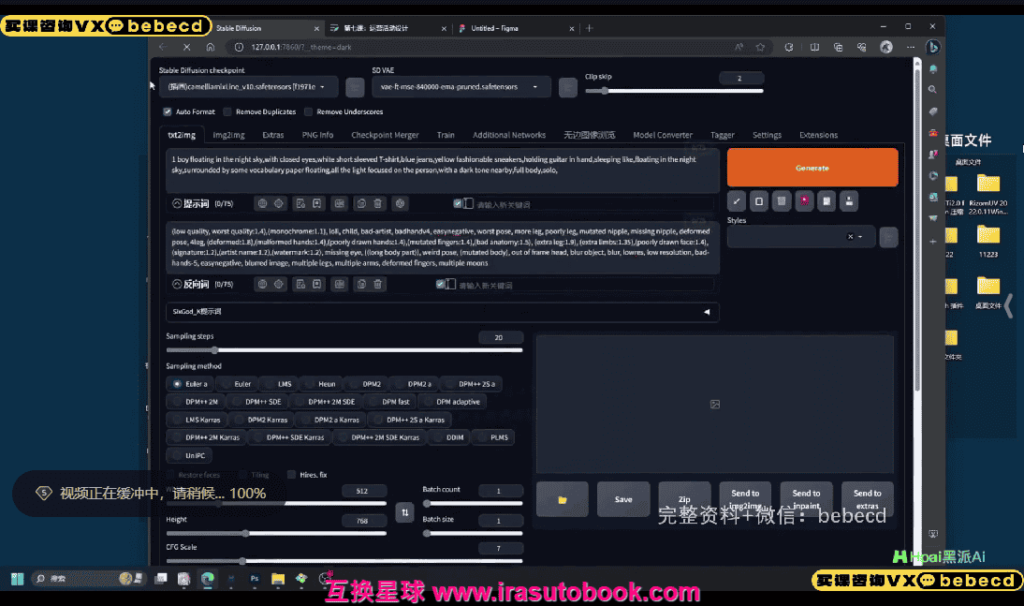The width and height of the screenshot is (1024, 606).
Task: Open the Checkpoint Merger tab
Action: [385, 135]
